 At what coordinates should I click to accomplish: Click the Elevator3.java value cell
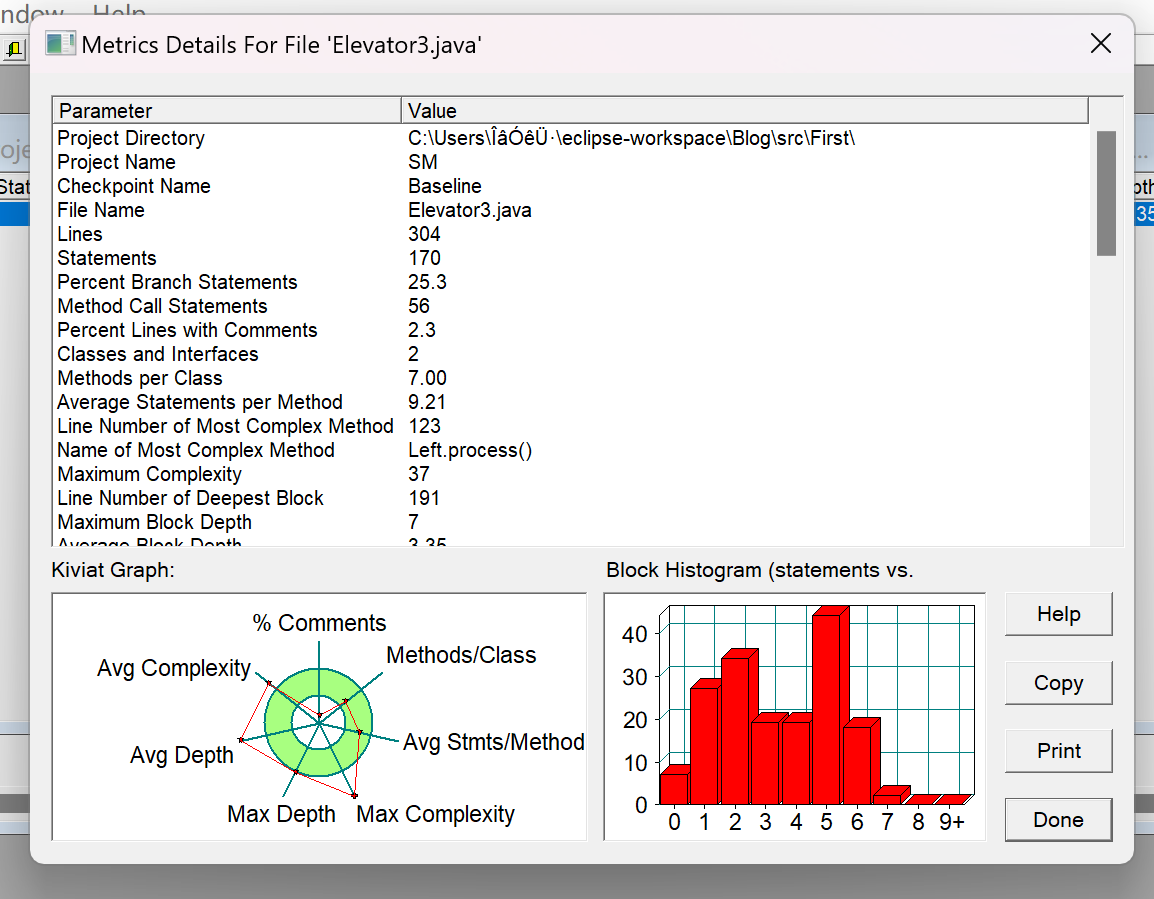point(470,210)
